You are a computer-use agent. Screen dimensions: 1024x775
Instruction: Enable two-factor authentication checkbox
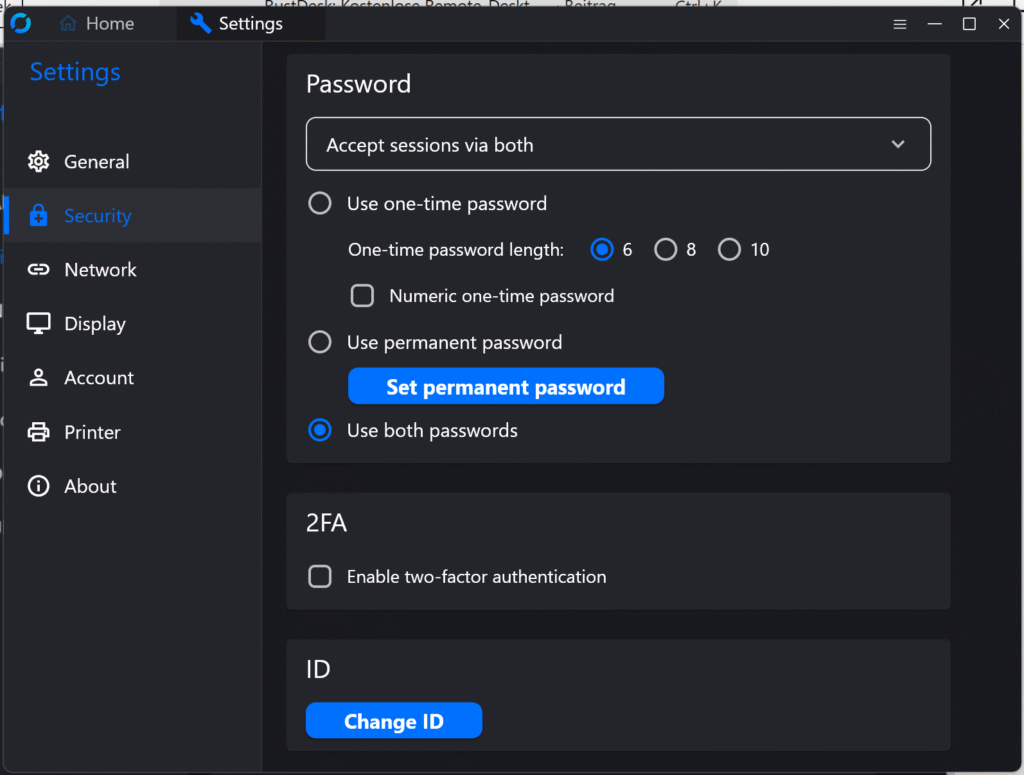coord(320,577)
